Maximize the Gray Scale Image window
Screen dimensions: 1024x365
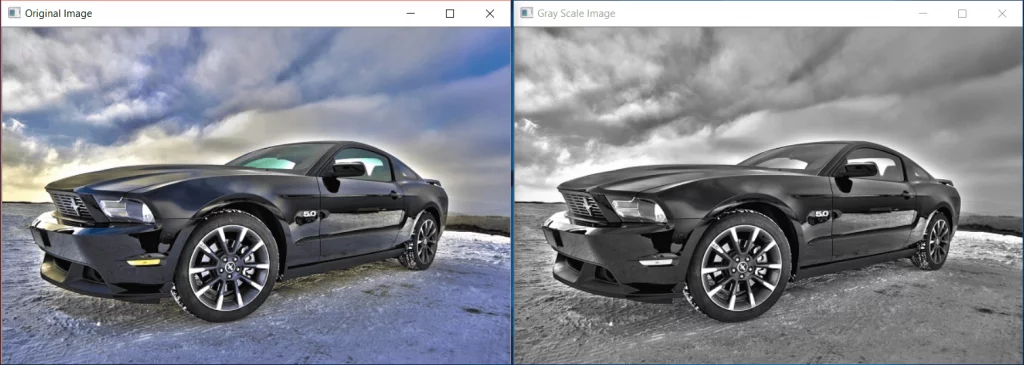[x=963, y=13]
